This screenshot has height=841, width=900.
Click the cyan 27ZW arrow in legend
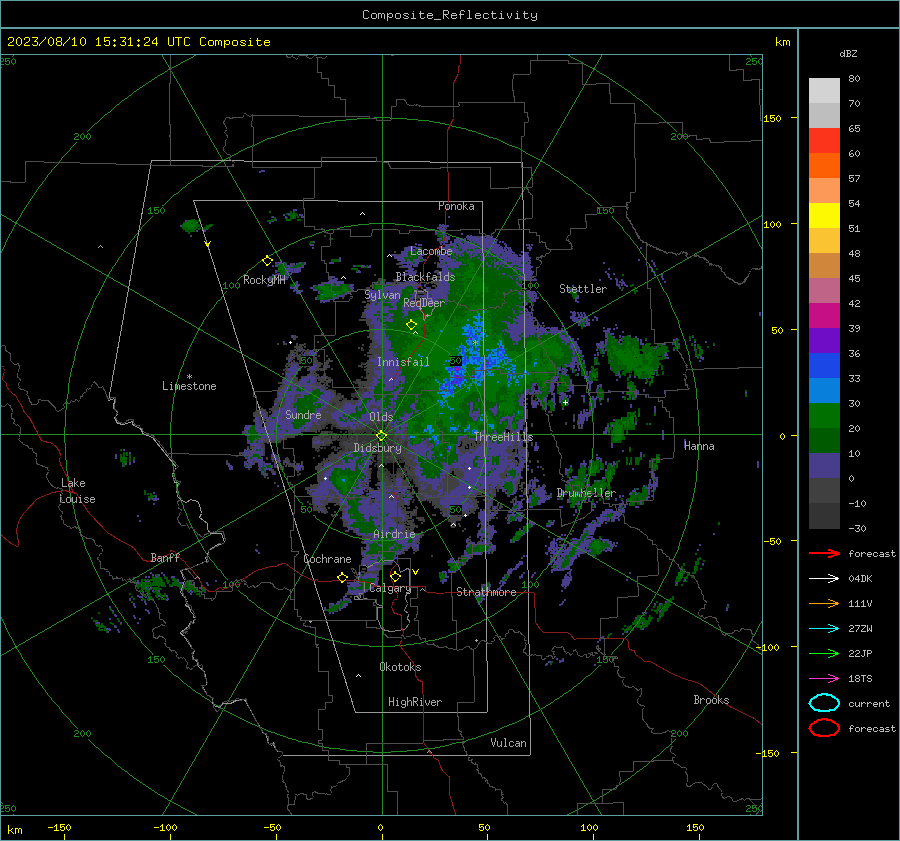824,629
